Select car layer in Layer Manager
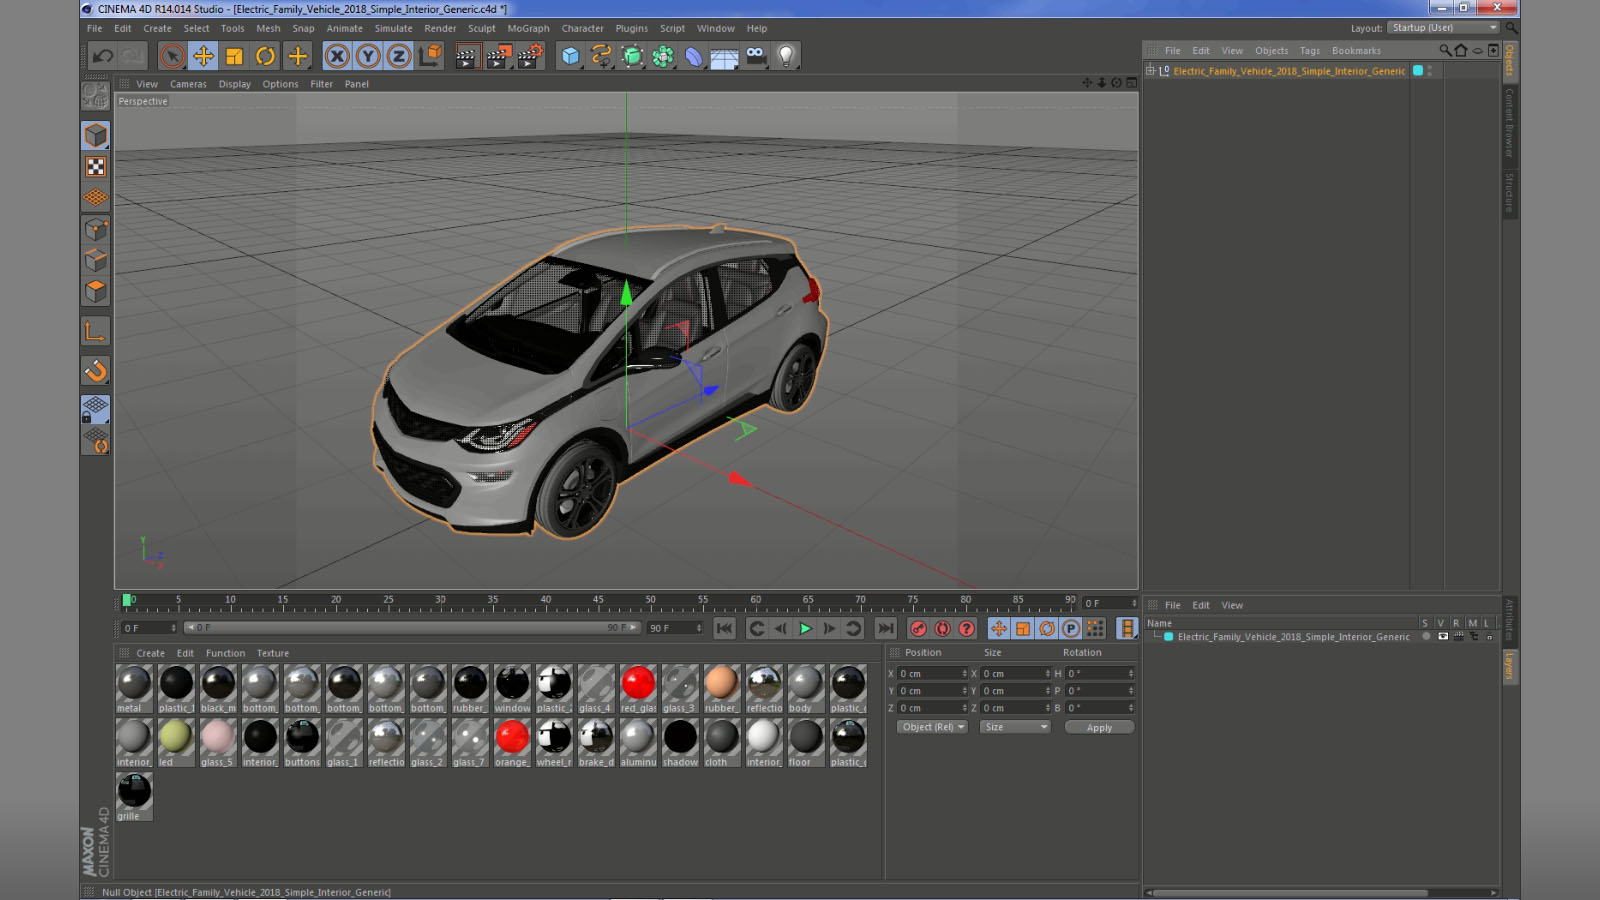Screen dimensions: 1600x900 (x=1293, y=637)
